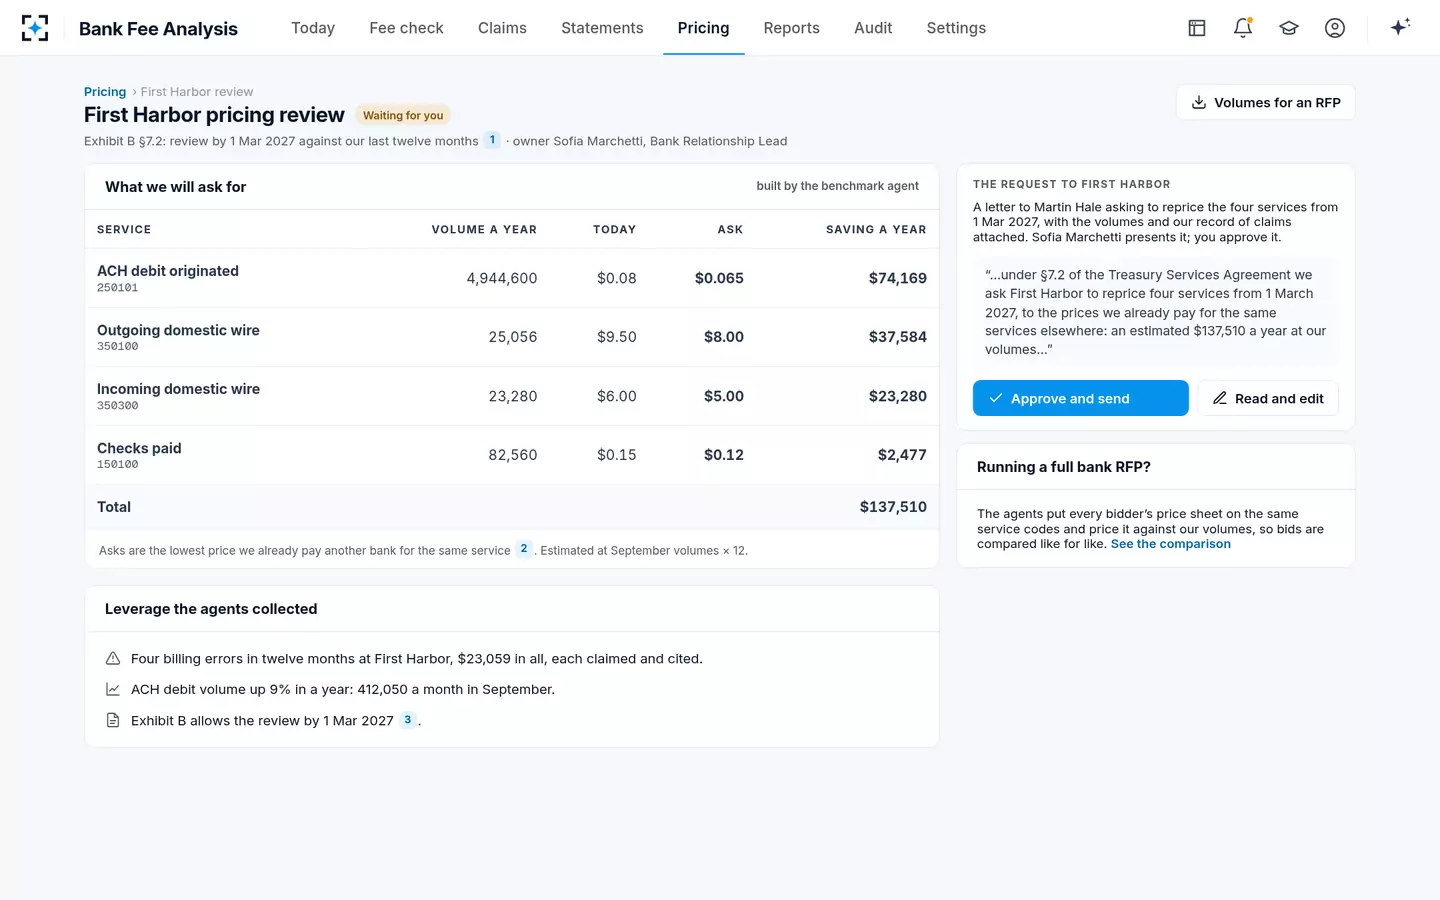This screenshot has width=1440, height=900.
Task: Click the warning triangle beside billing errors
Action: point(113,659)
